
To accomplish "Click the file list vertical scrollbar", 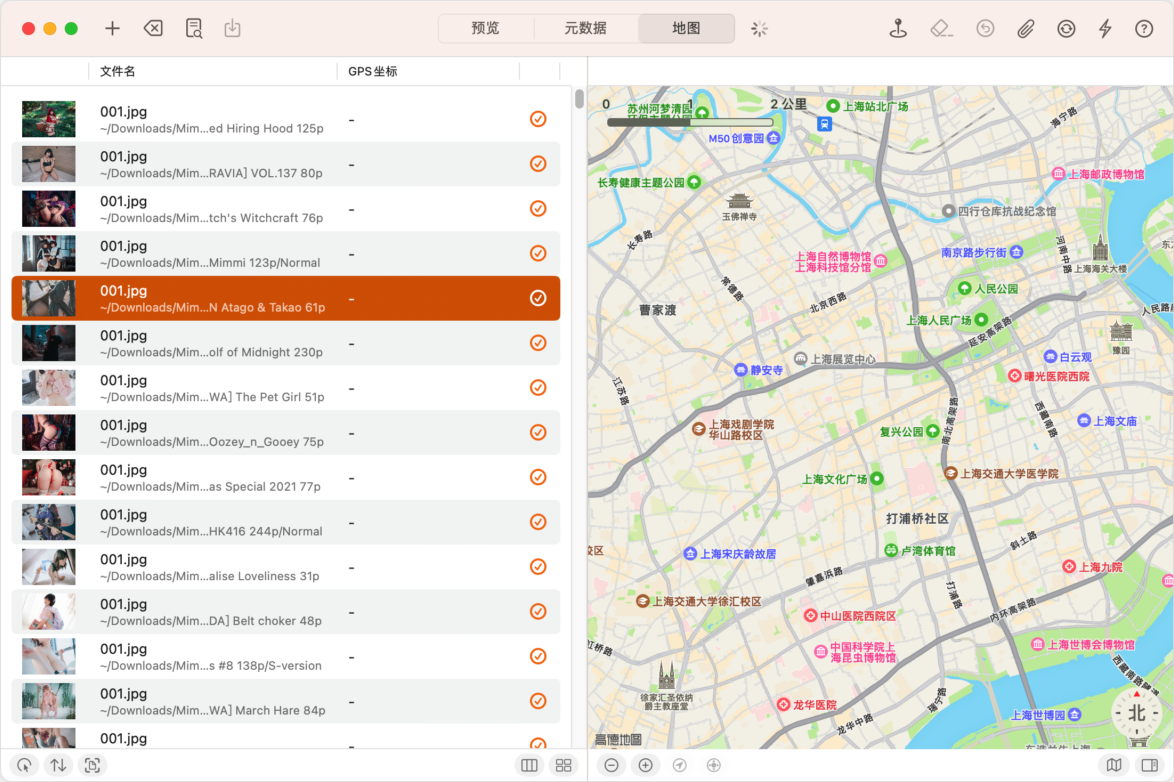I will point(580,100).
